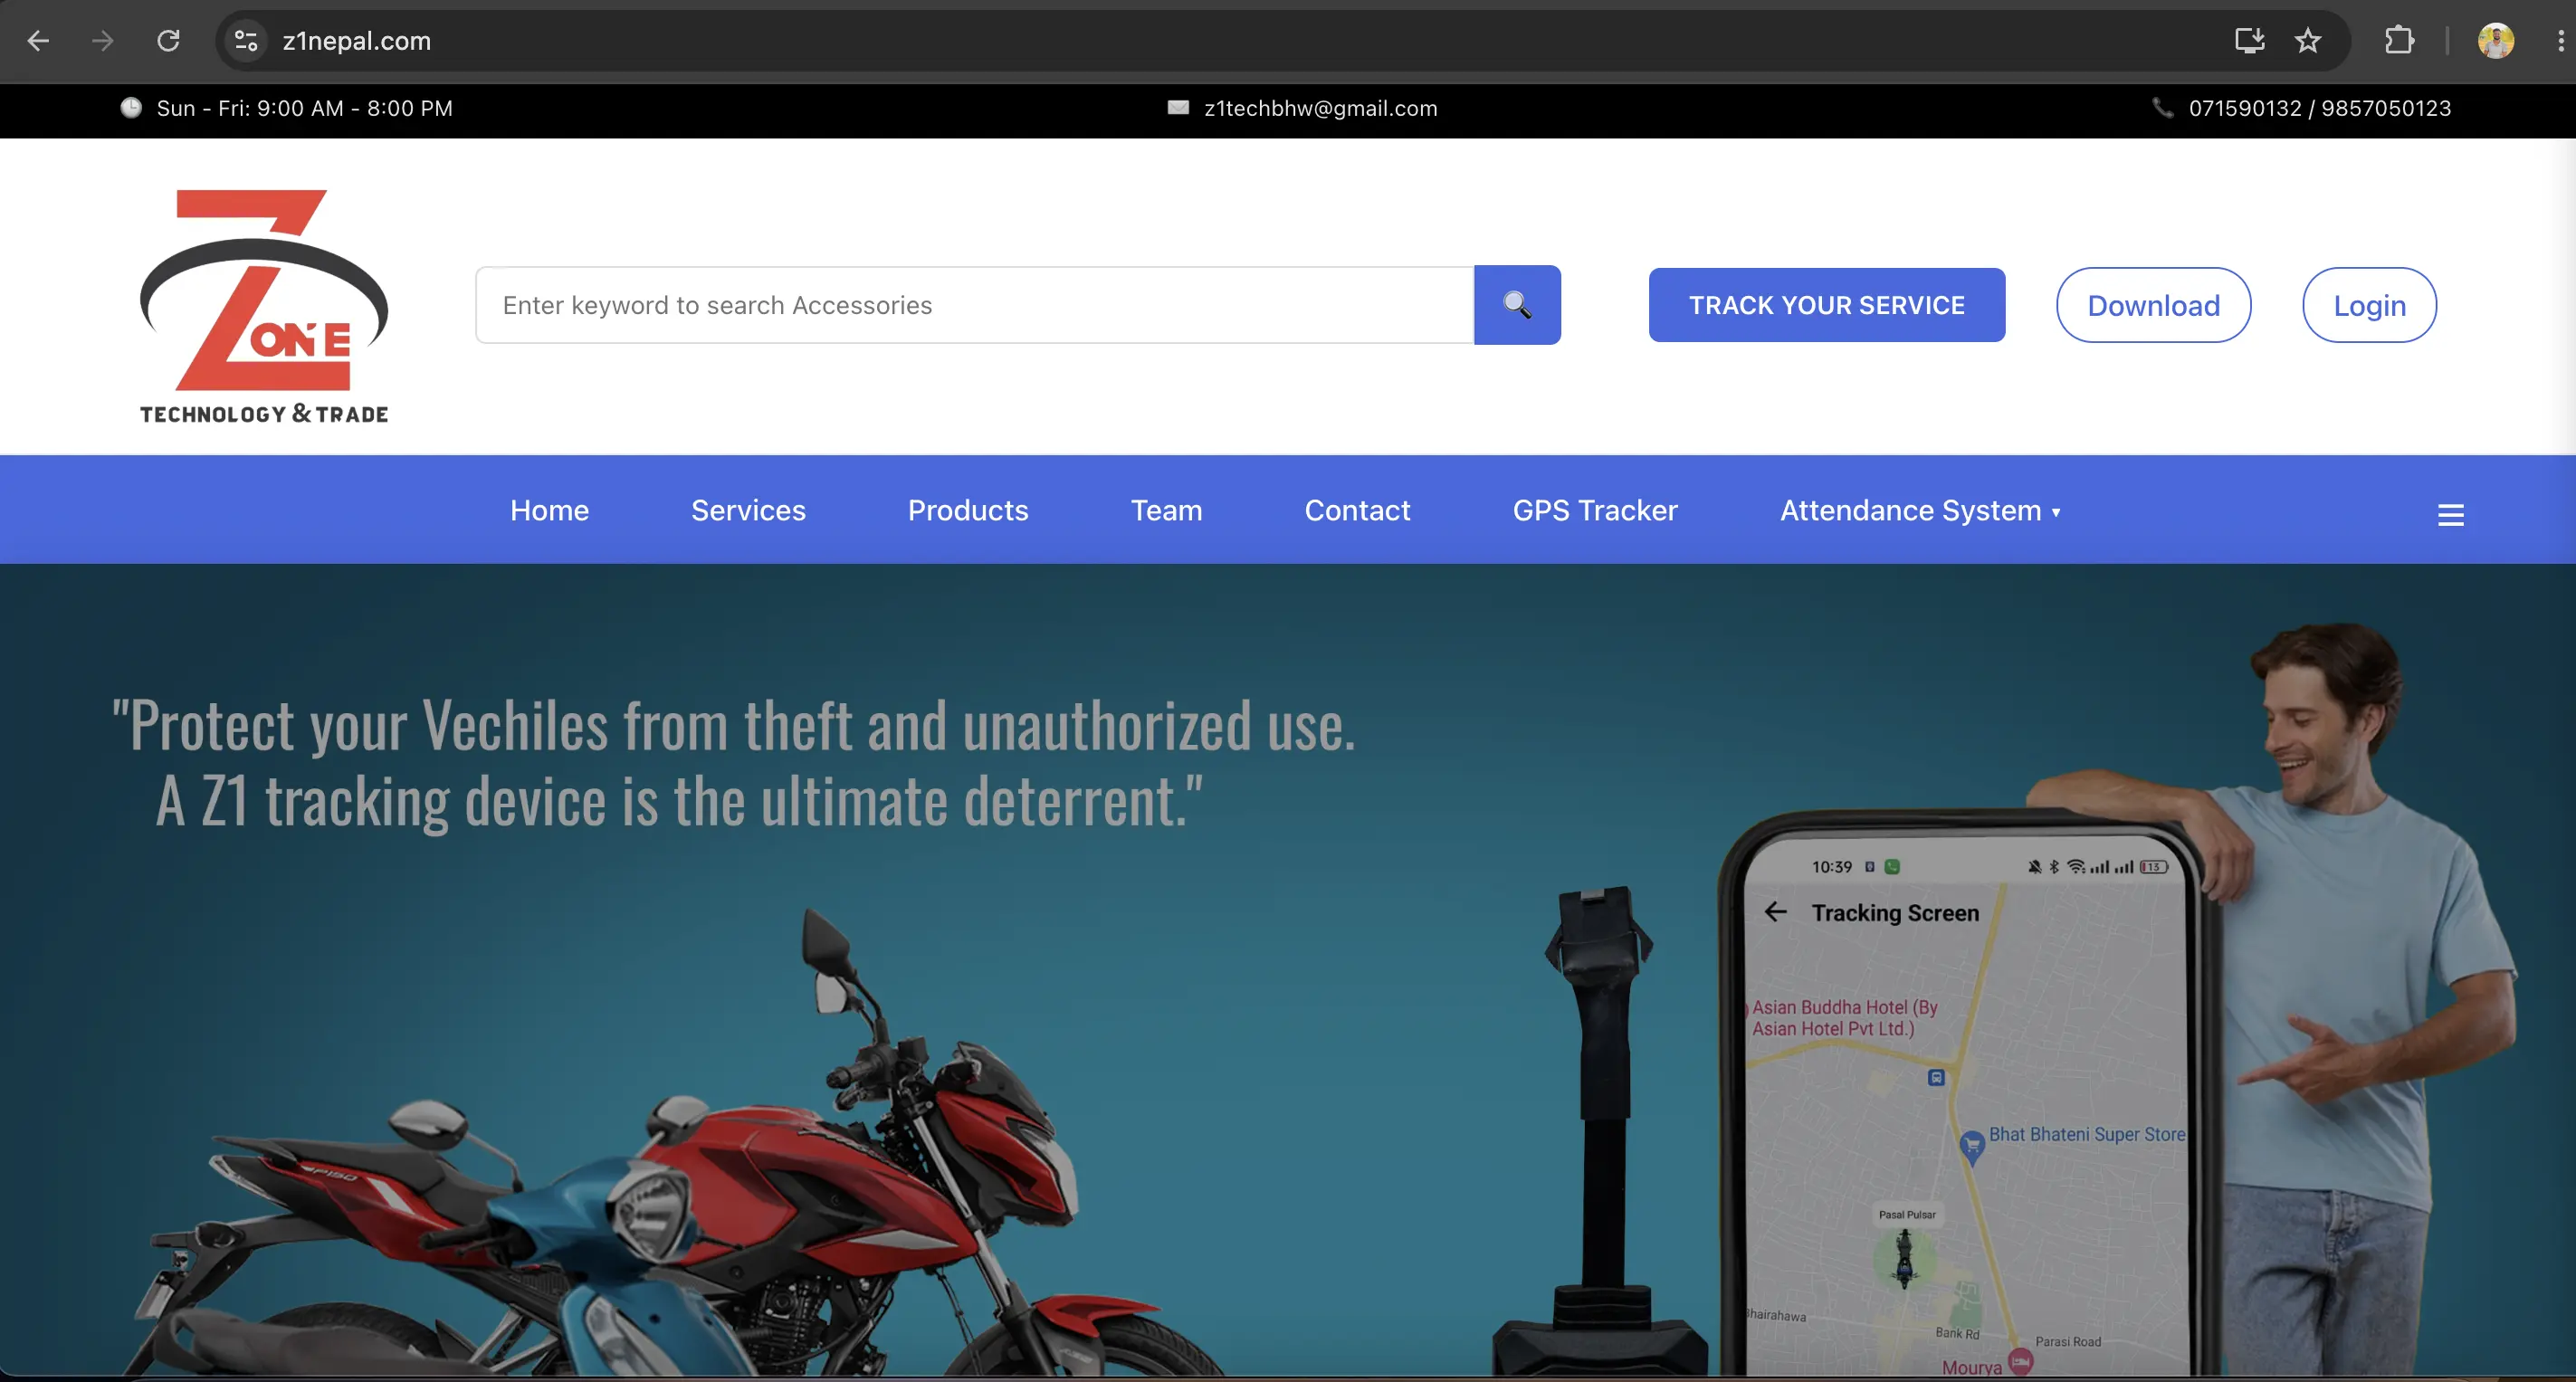The width and height of the screenshot is (2576, 1382).
Task: Click the browser forward arrow
Action: point(103,41)
